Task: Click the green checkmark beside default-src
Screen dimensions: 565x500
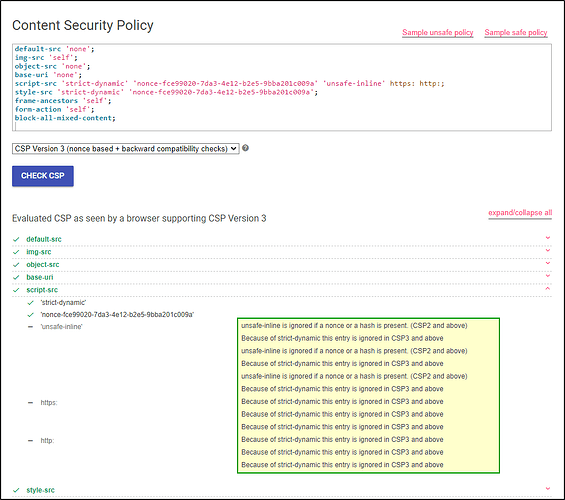Action: click(x=16, y=239)
